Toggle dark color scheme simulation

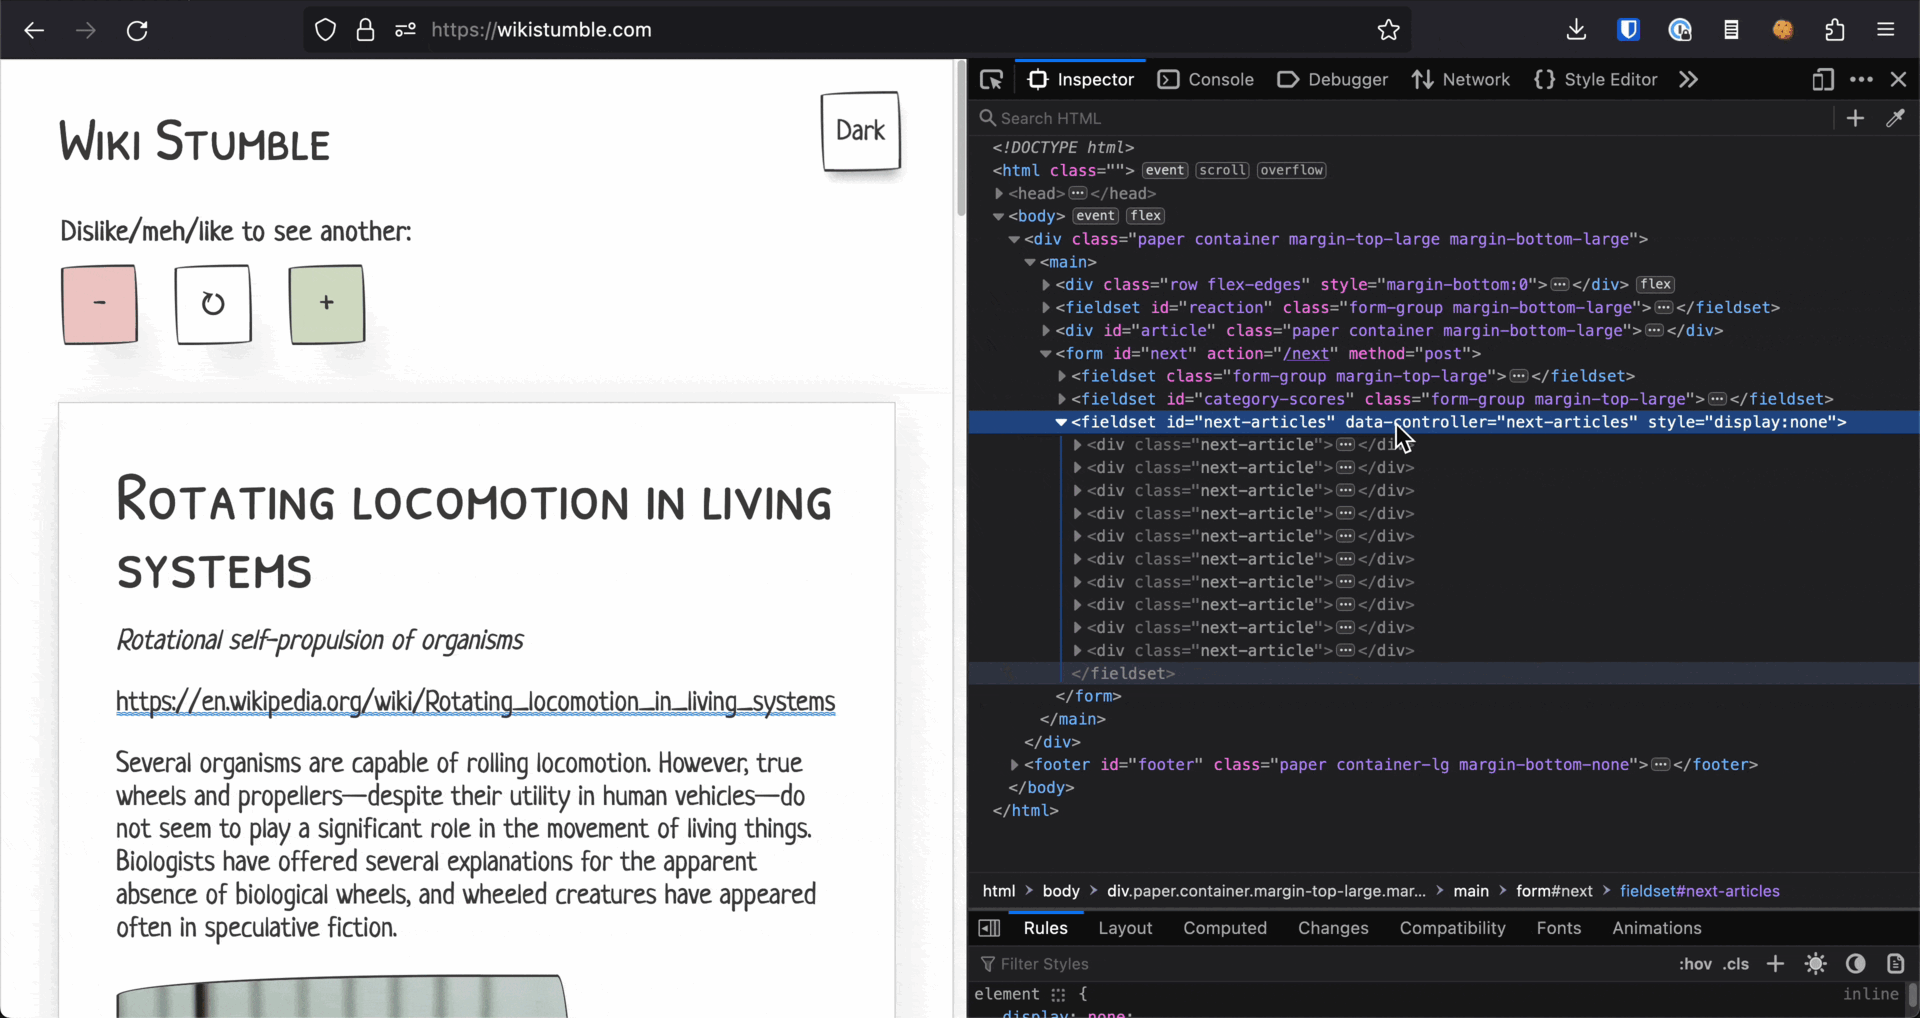click(x=1855, y=964)
